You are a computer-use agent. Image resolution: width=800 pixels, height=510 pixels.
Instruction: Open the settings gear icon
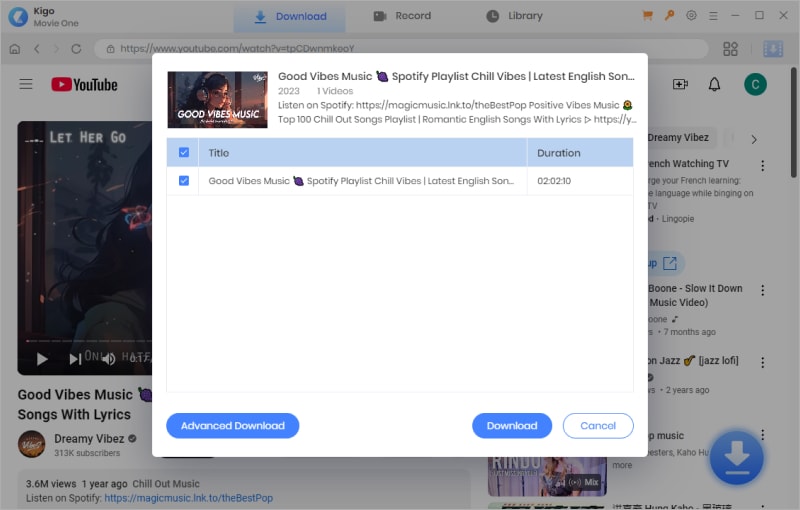[x=691, y=16]
